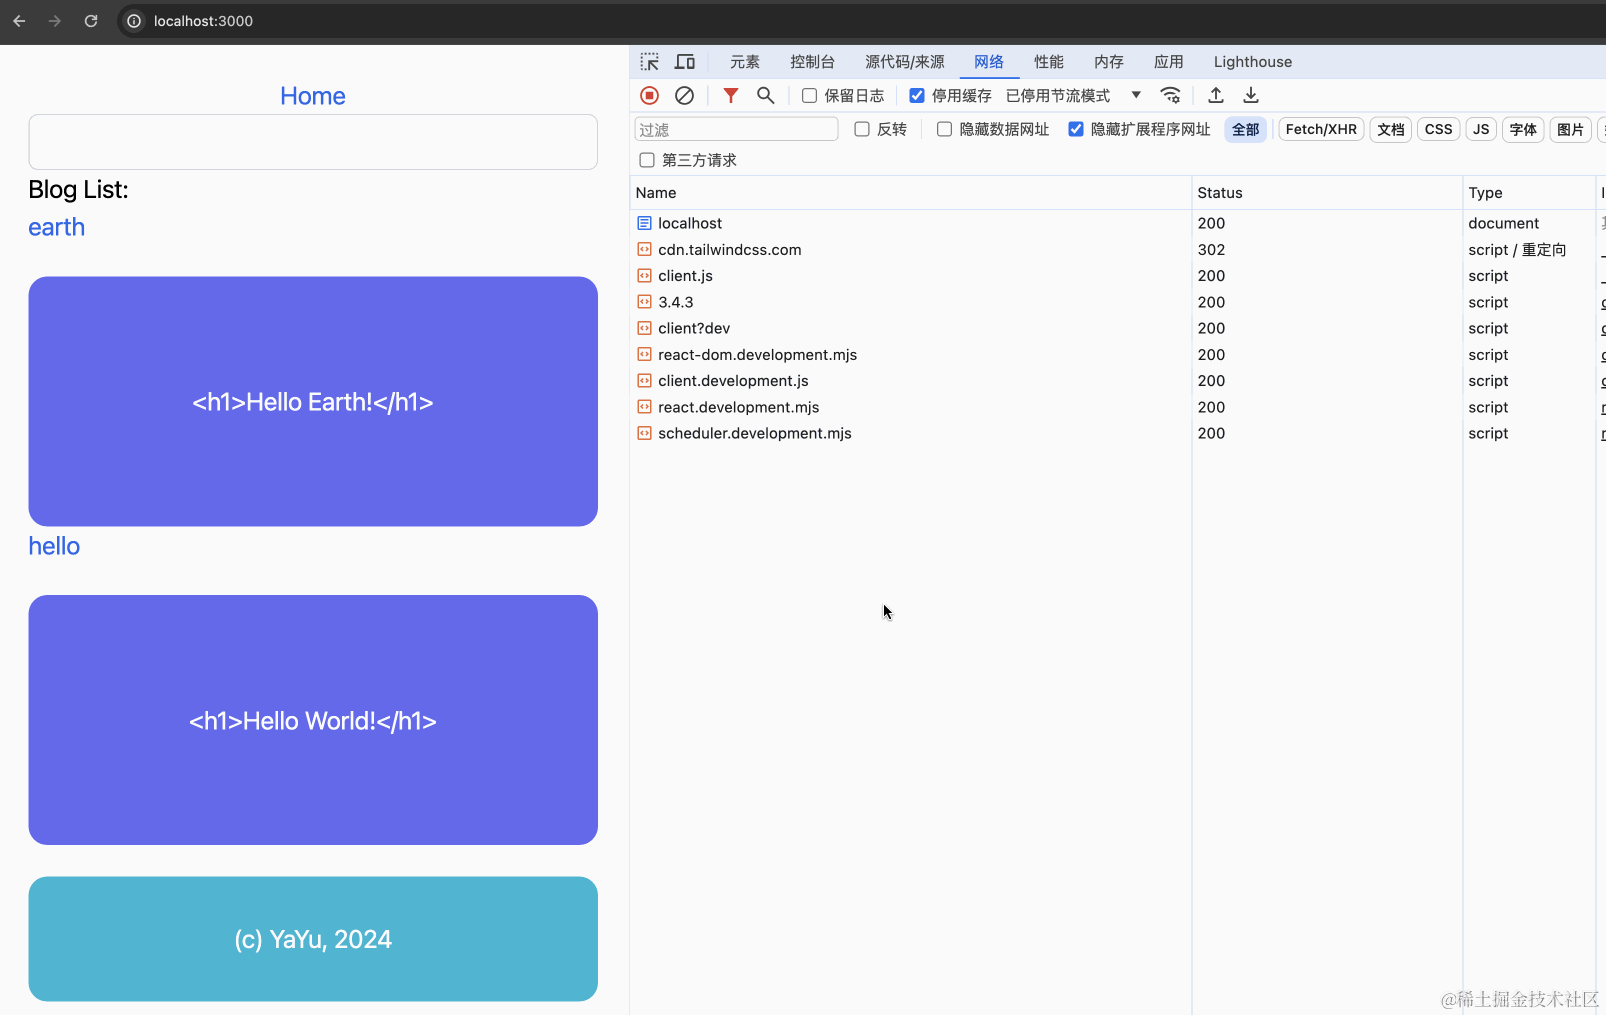Image resolution: width=1606 pixels, height=1015 pixels.
Task: Switch to the 控制台 tab
Action: 812,61
